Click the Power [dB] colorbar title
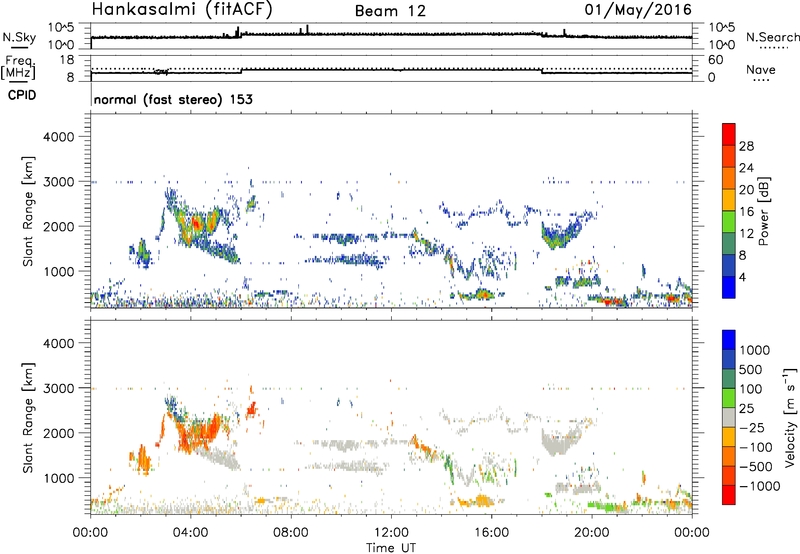This screenshot has width=800, height=554. point(763,211)
